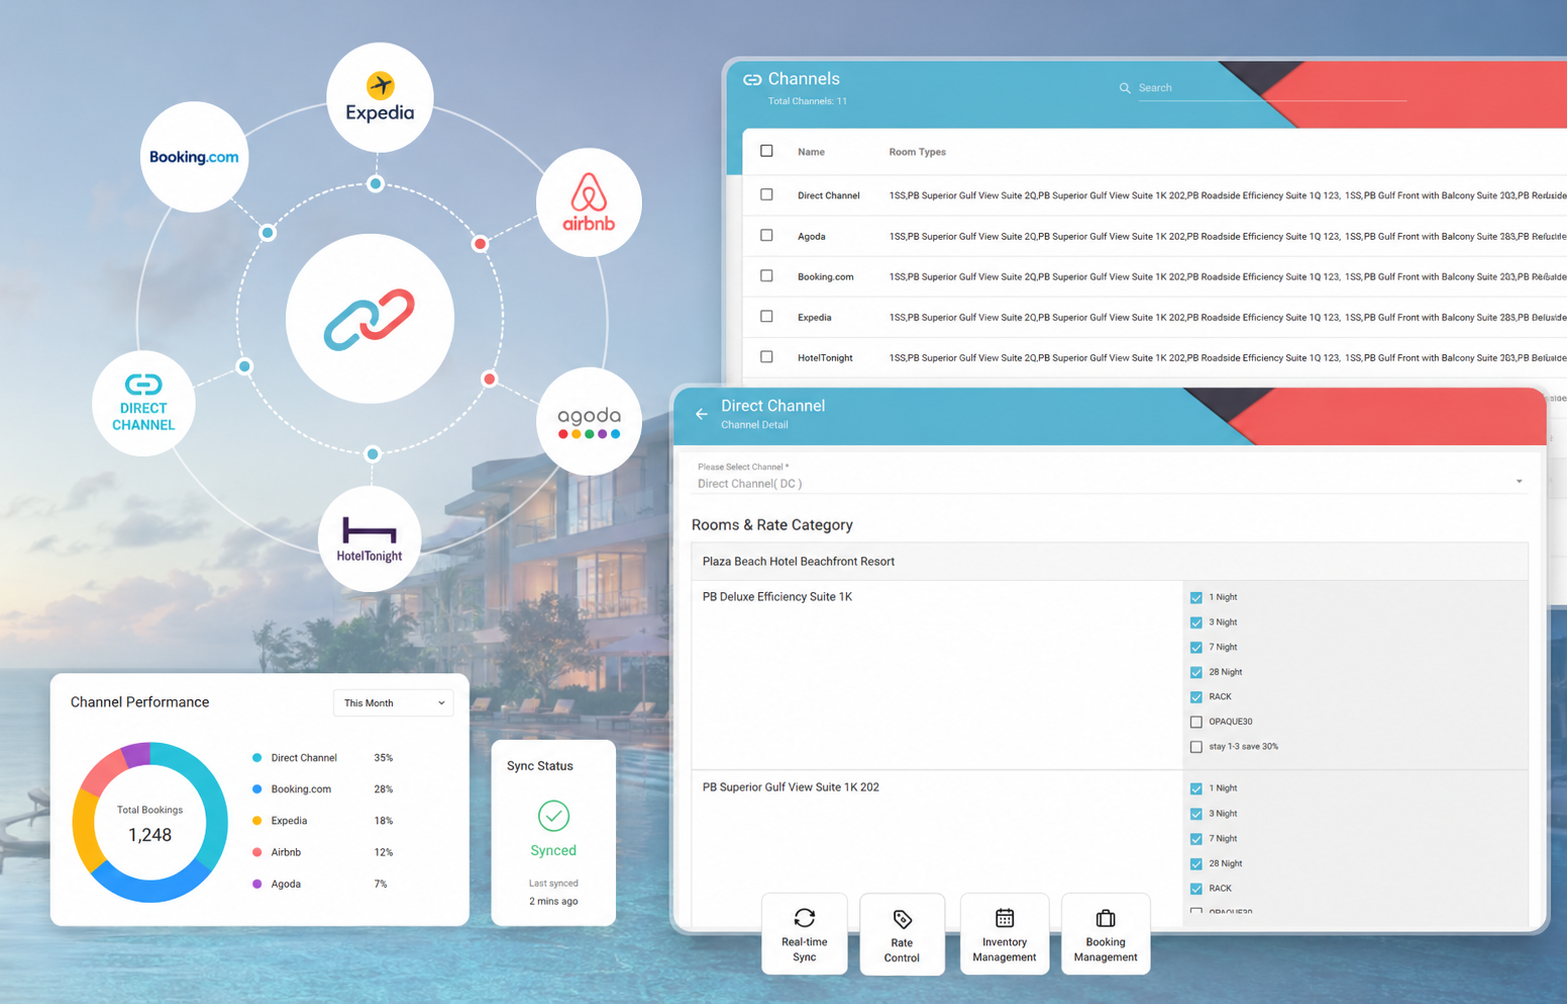Open Booking Management briefcase icon

point(1105,918)
